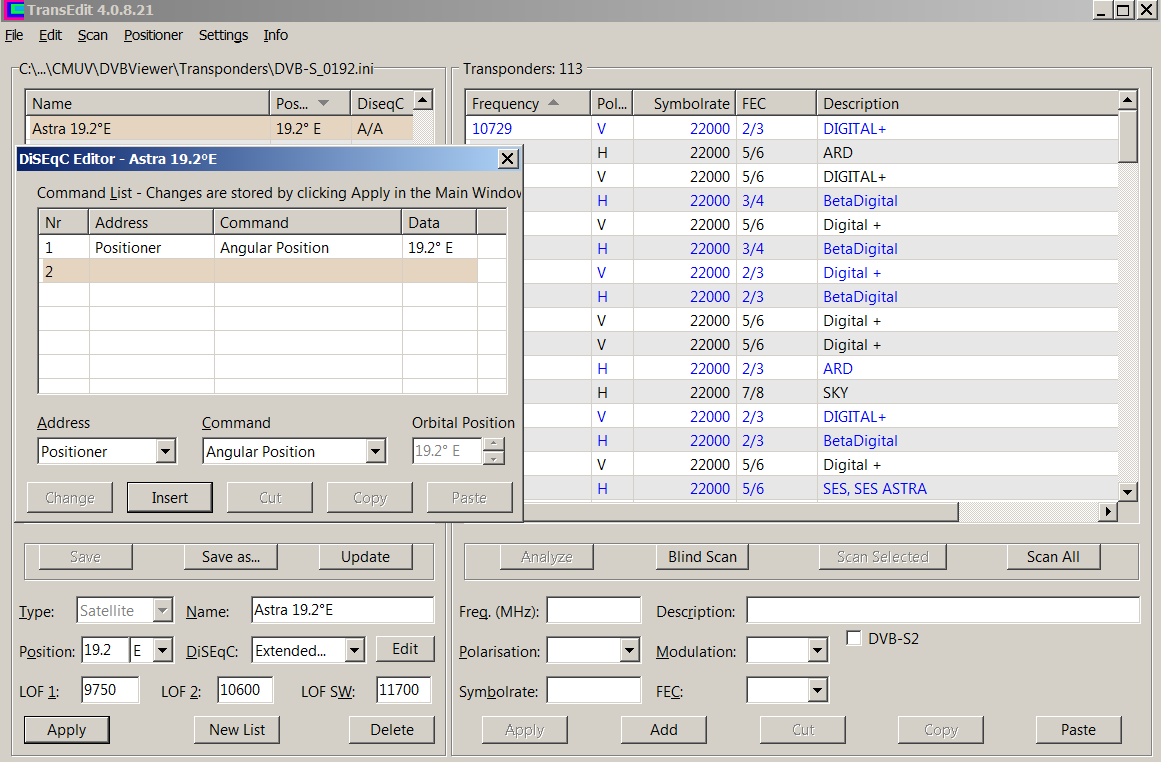This screenshot has width=1161, height=762.
Task: Click Orbital Position spinner up arrow
Action: (x=493, y=444)
